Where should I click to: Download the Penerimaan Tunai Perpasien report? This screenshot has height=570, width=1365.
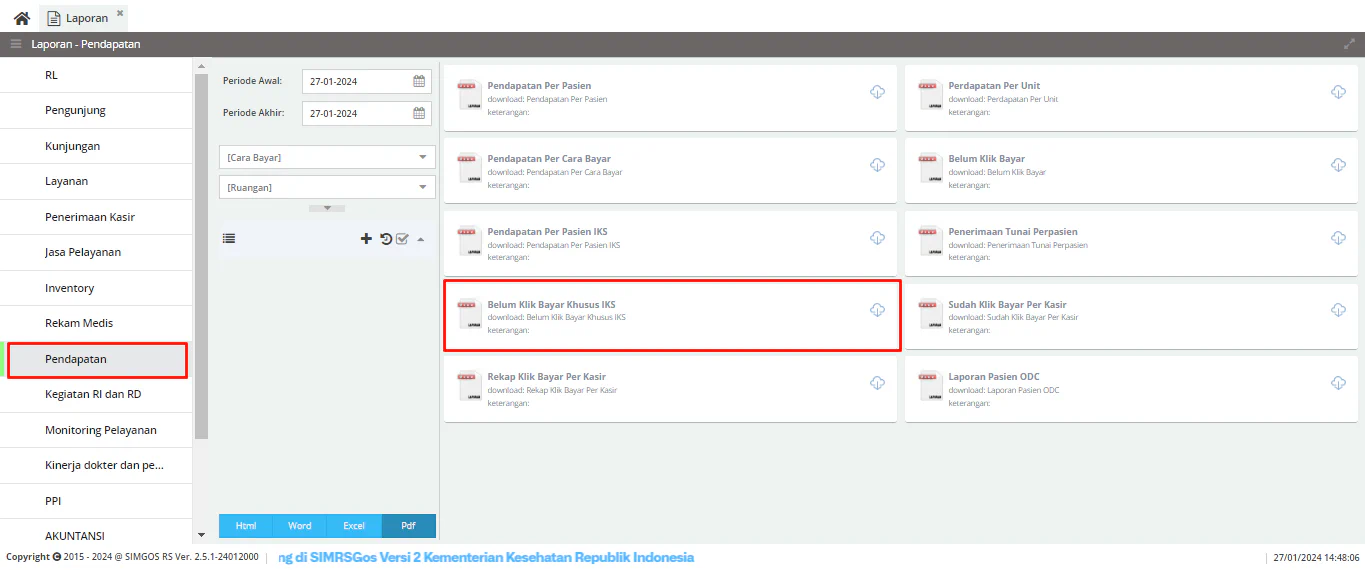pos(1338,238)
